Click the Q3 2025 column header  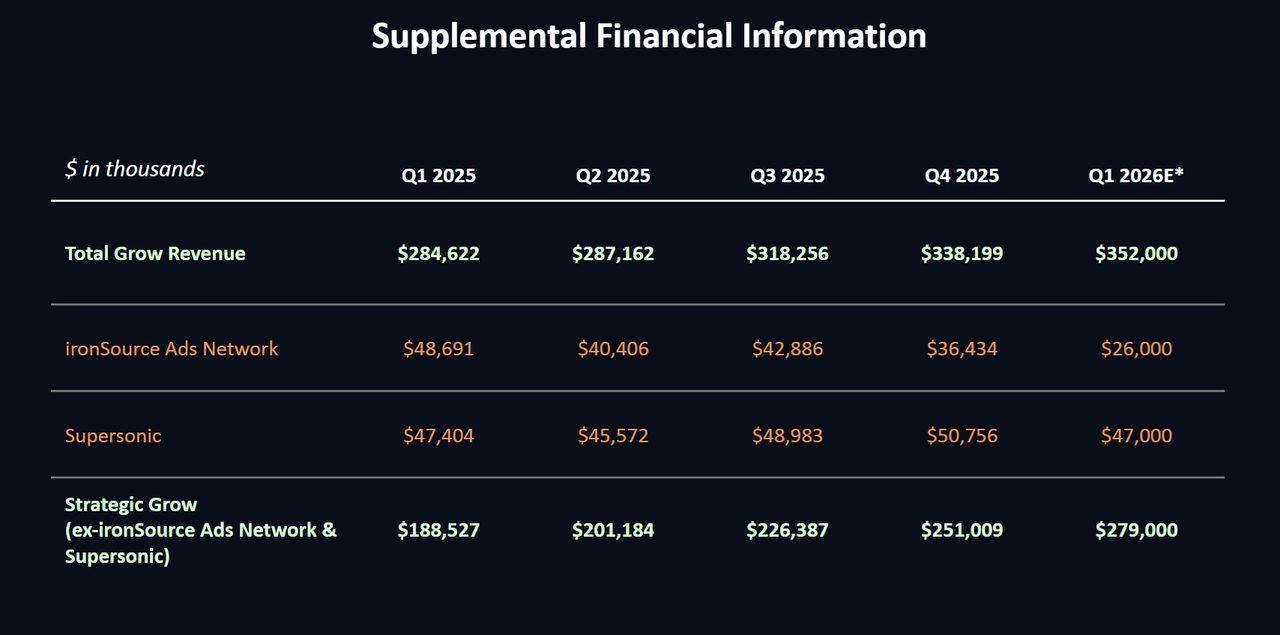tap(788, 176)
